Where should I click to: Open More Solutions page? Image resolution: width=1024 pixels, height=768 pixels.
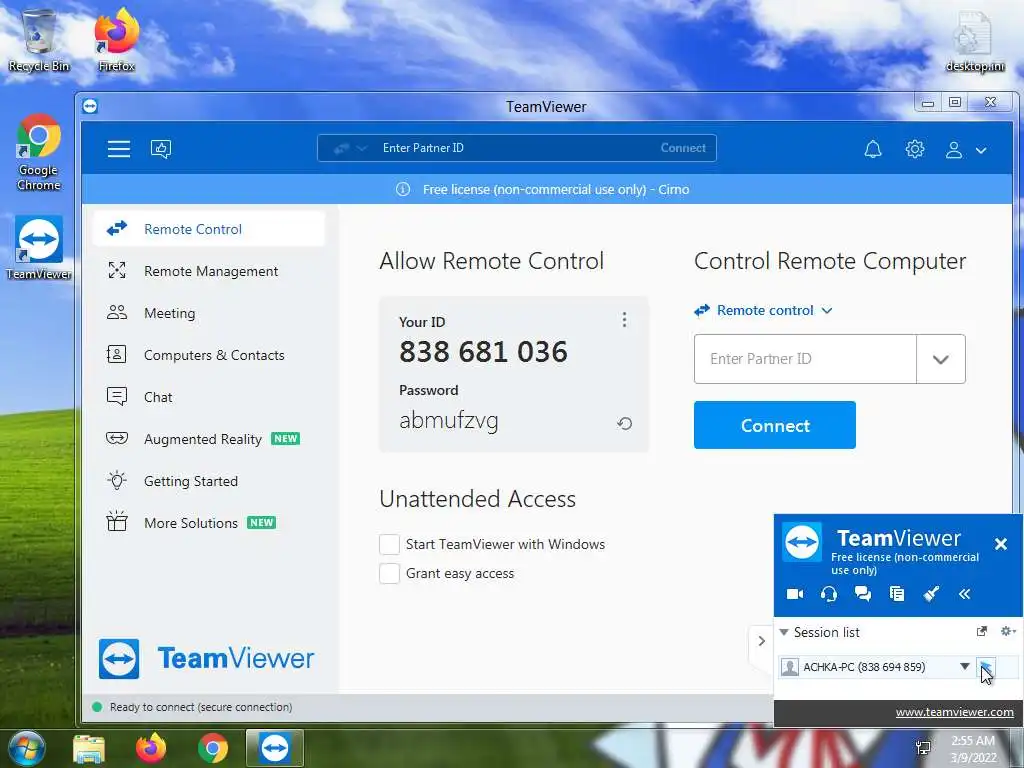(209, 522)
